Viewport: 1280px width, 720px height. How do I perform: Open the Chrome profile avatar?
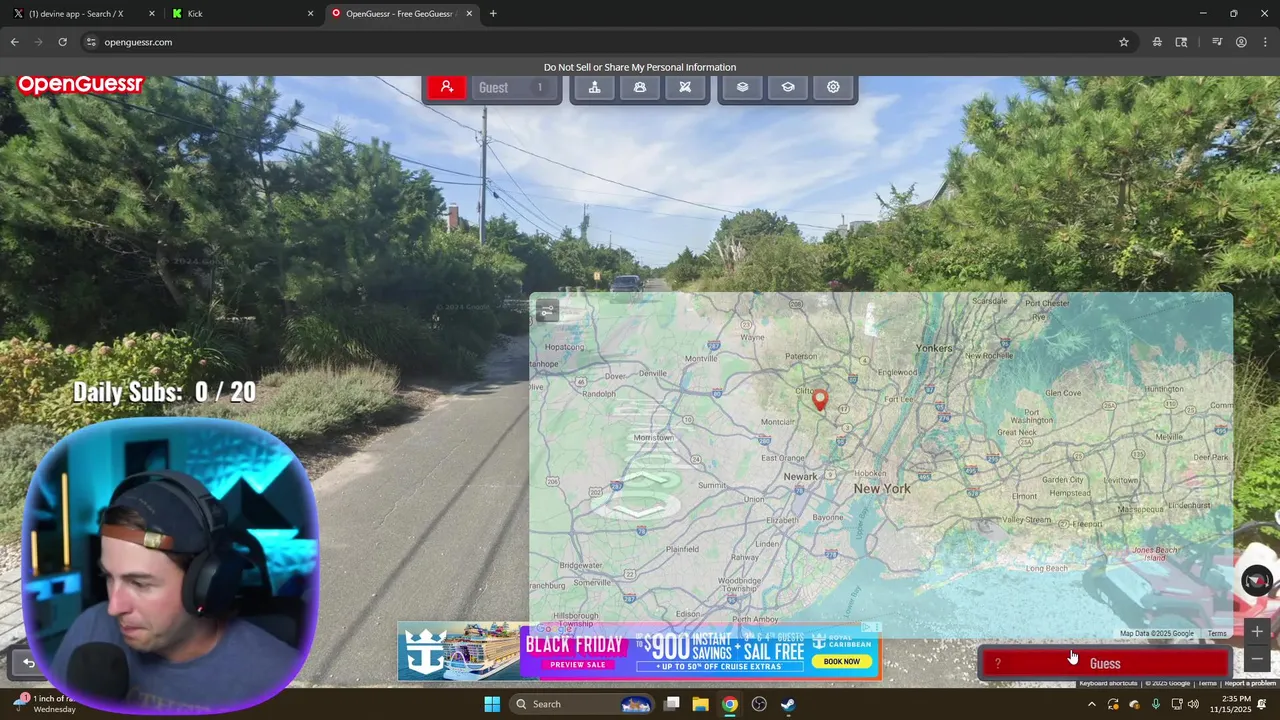[1241, 42]
